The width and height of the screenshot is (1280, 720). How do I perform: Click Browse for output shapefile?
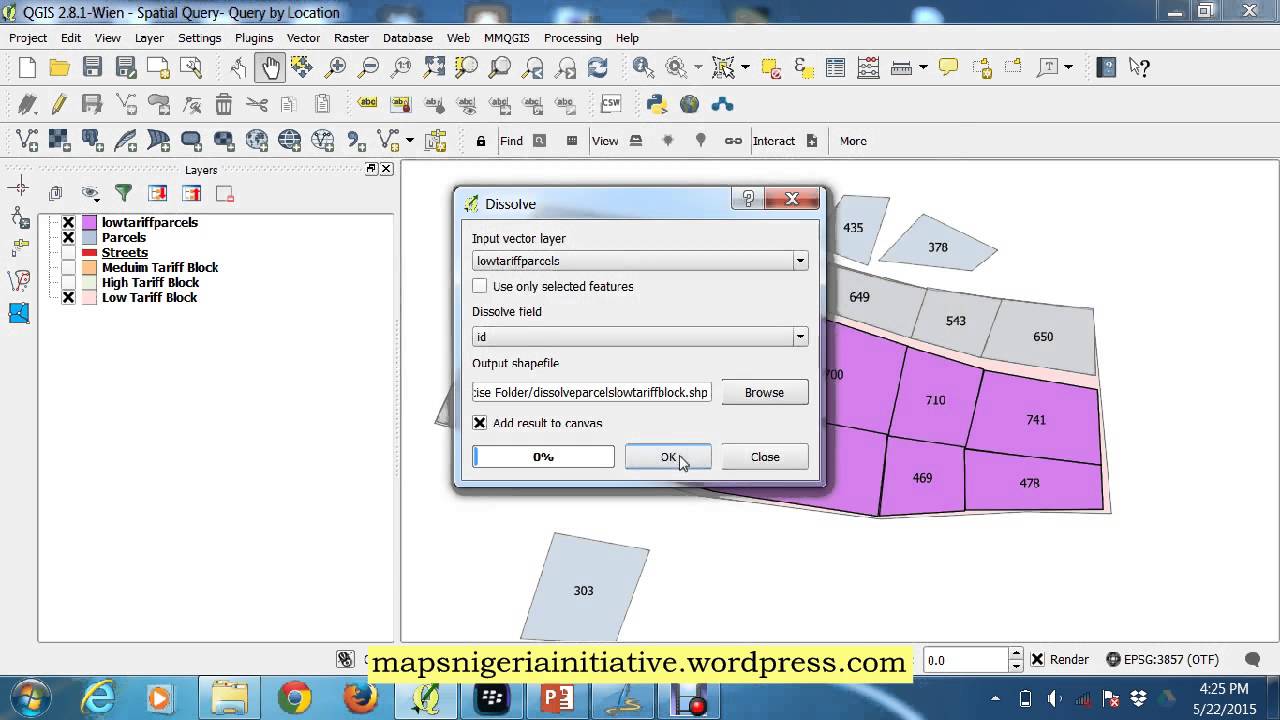pos(764,393)
